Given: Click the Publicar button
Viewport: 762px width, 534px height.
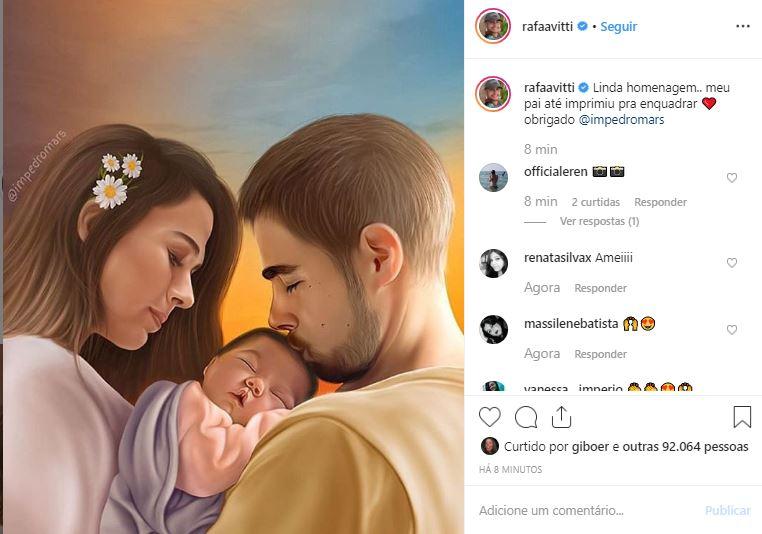Looking at the screenshot, I should pos(727,511).
